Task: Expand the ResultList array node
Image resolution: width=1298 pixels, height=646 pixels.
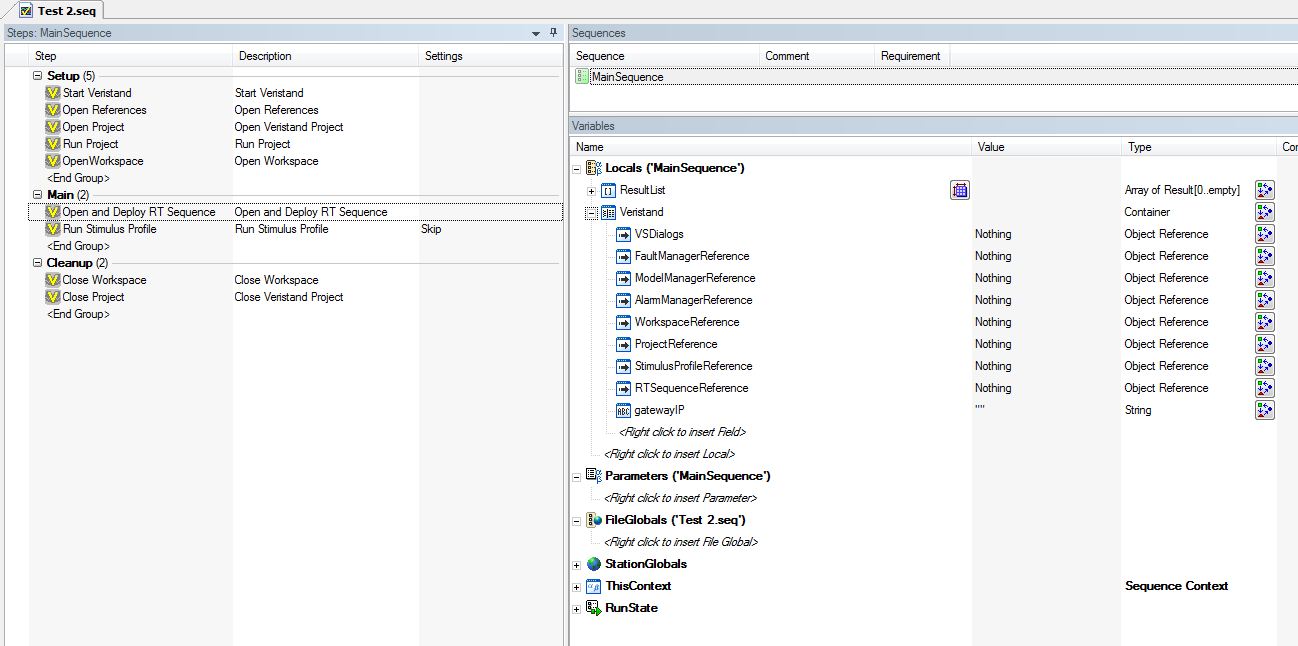Action: tap(591, 190)
